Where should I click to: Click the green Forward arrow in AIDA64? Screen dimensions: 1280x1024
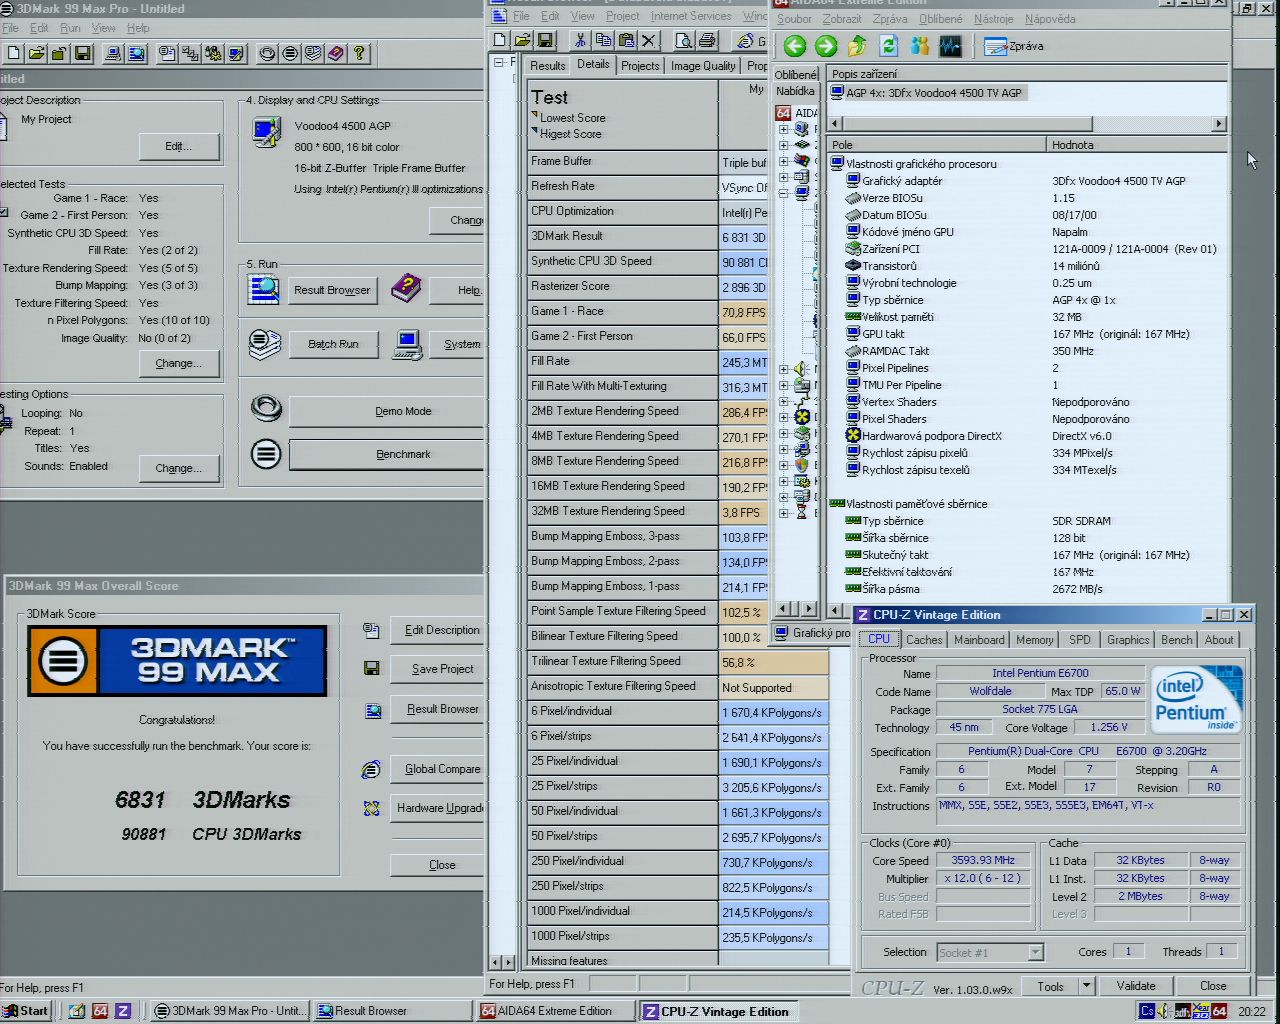point(826,45)
